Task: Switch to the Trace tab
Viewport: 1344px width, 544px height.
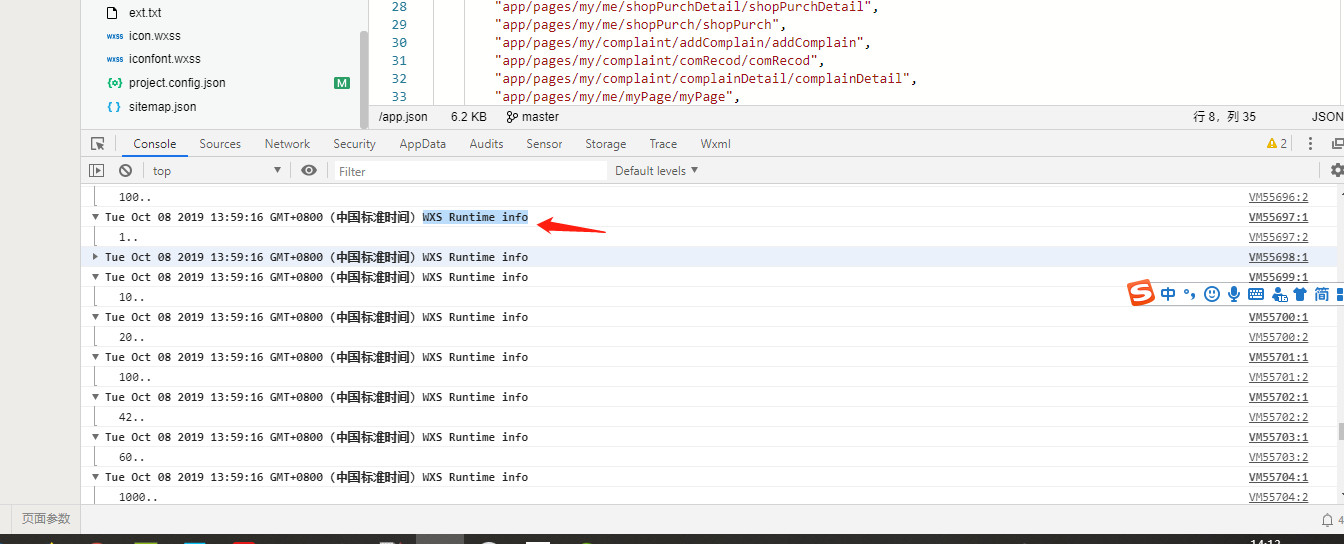Action: (663, 144)
